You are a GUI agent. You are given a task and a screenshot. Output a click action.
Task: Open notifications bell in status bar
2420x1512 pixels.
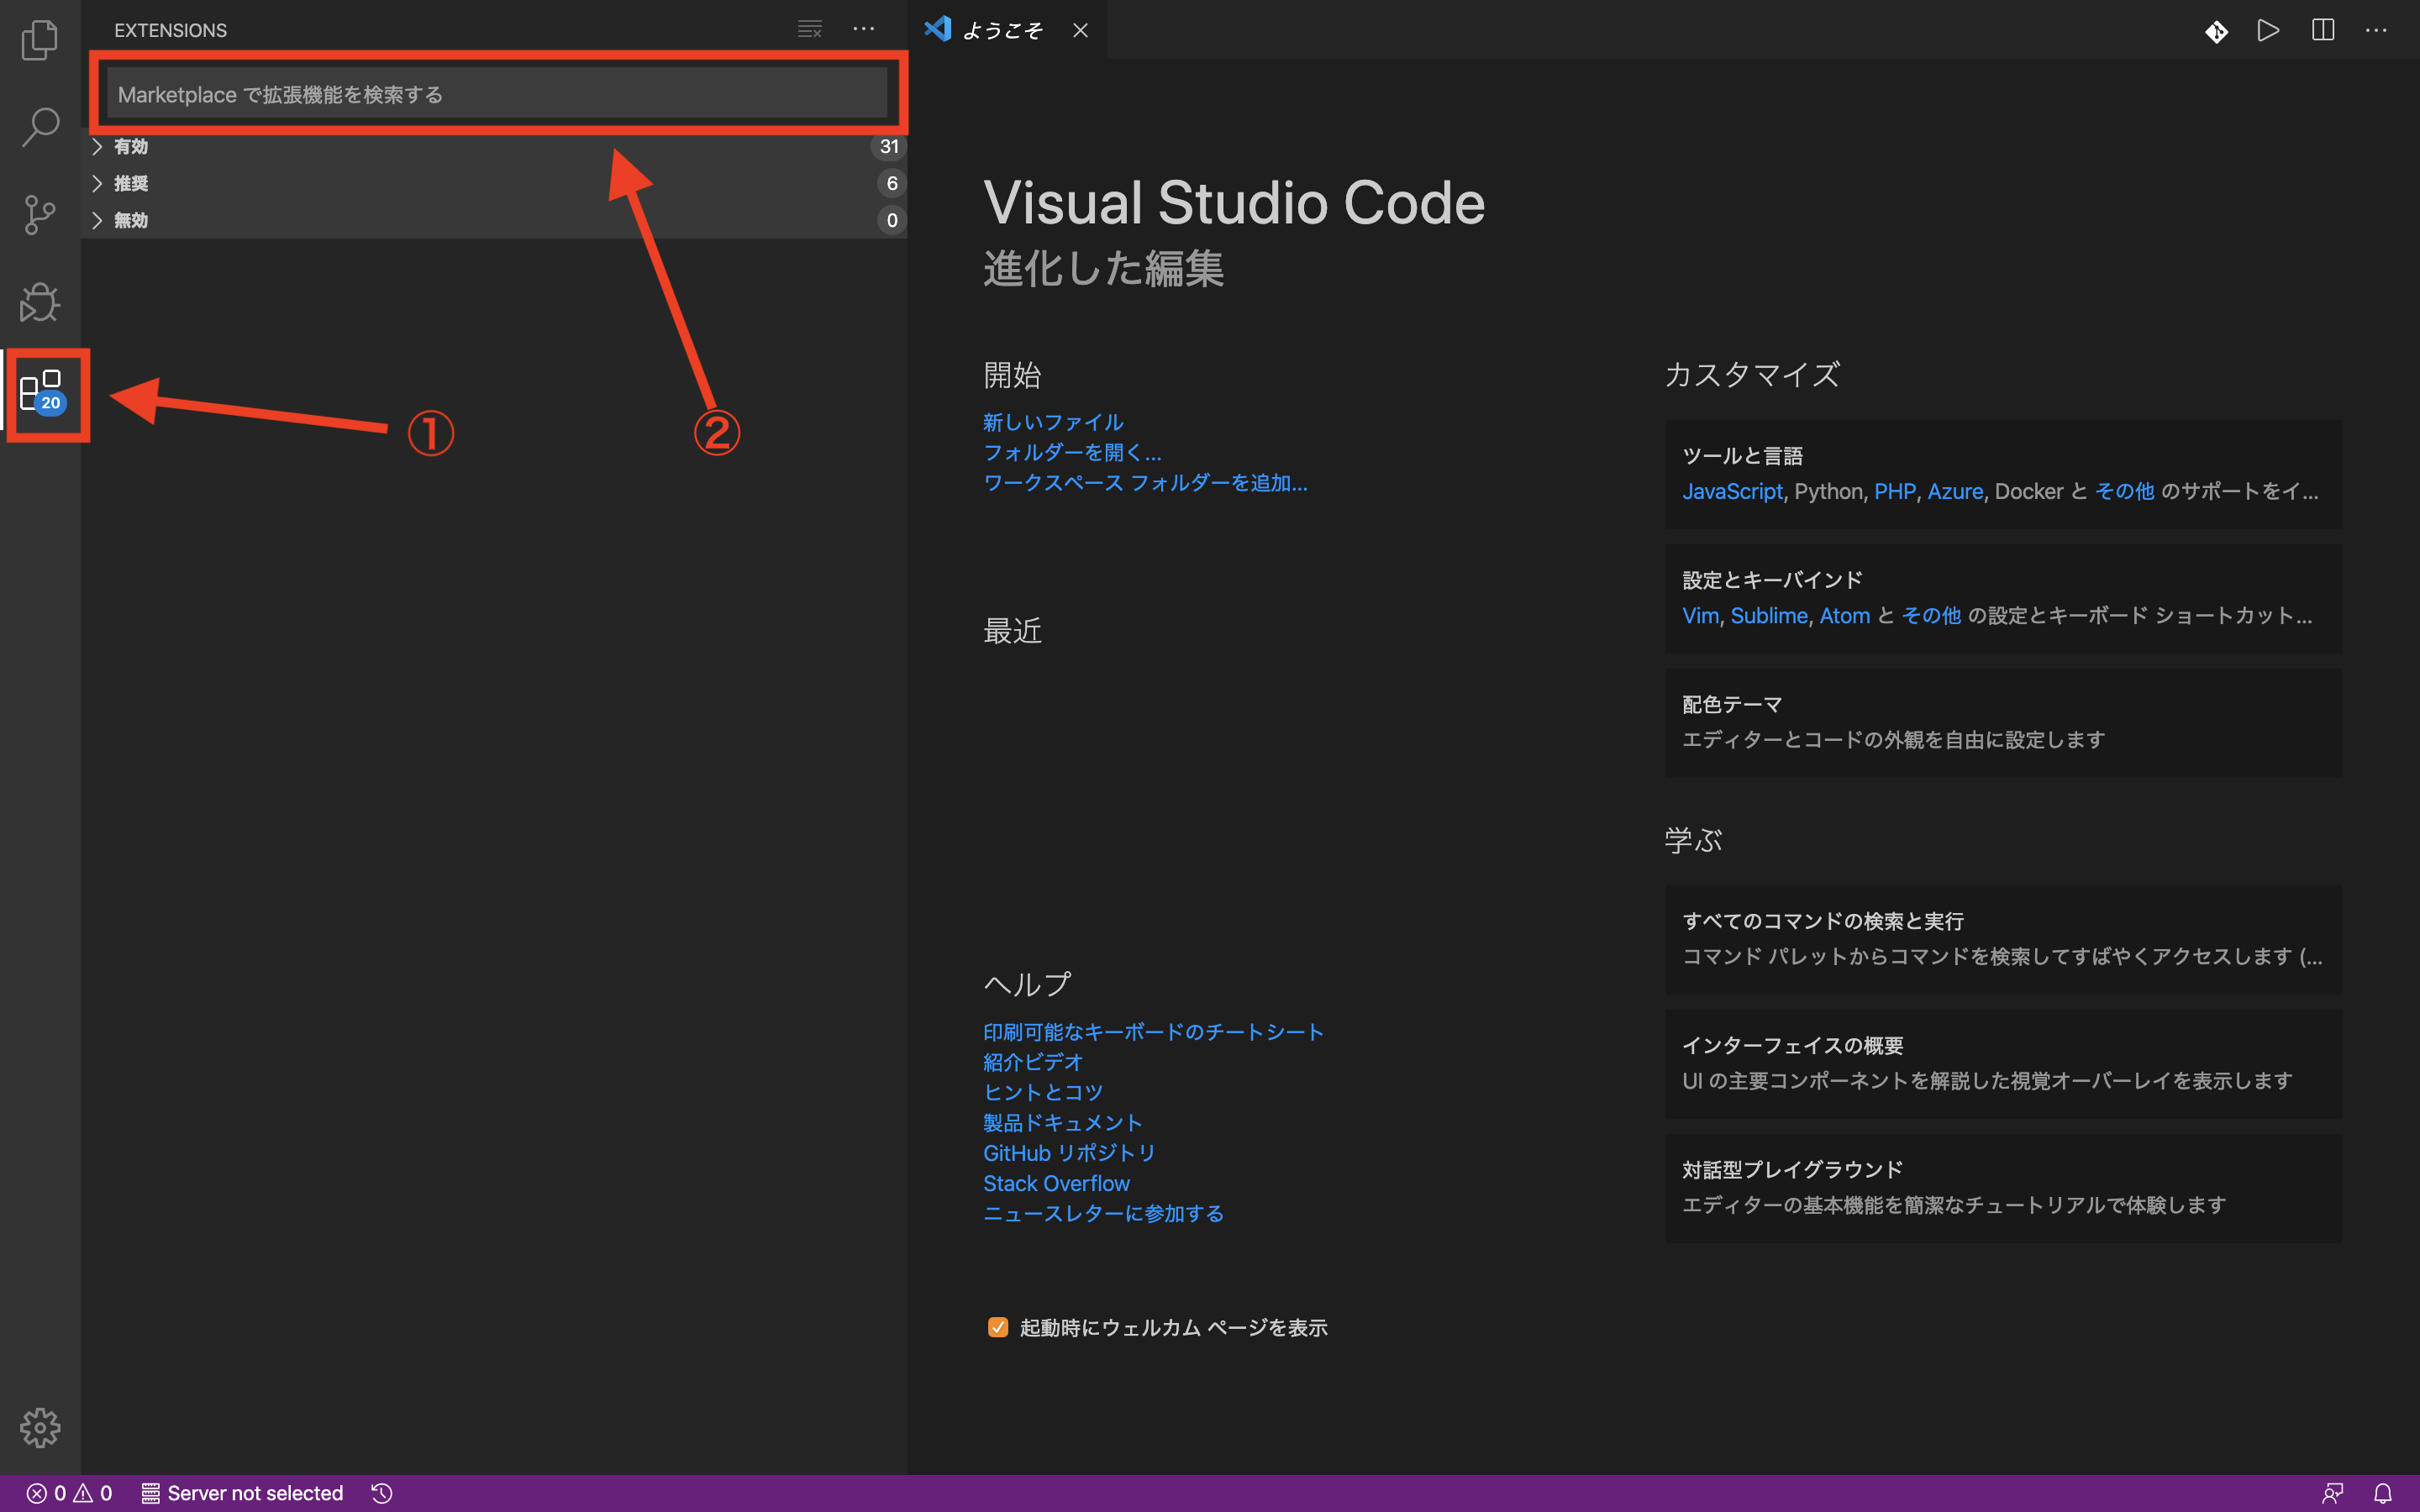(2383, 1493)
